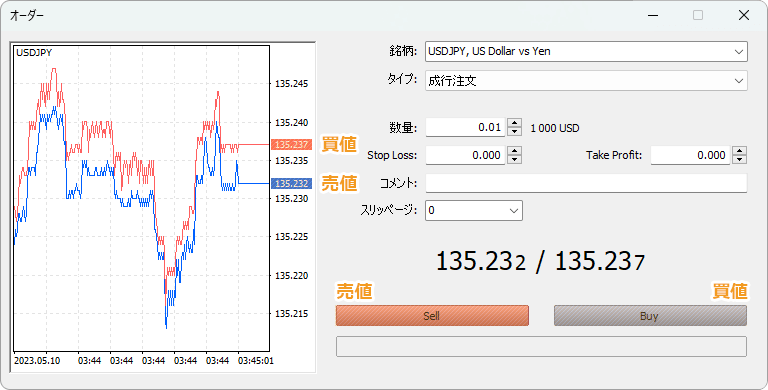Click the Sell button
Screen dimensions: 768x390
pyautogui.click(x=432, y=316)
